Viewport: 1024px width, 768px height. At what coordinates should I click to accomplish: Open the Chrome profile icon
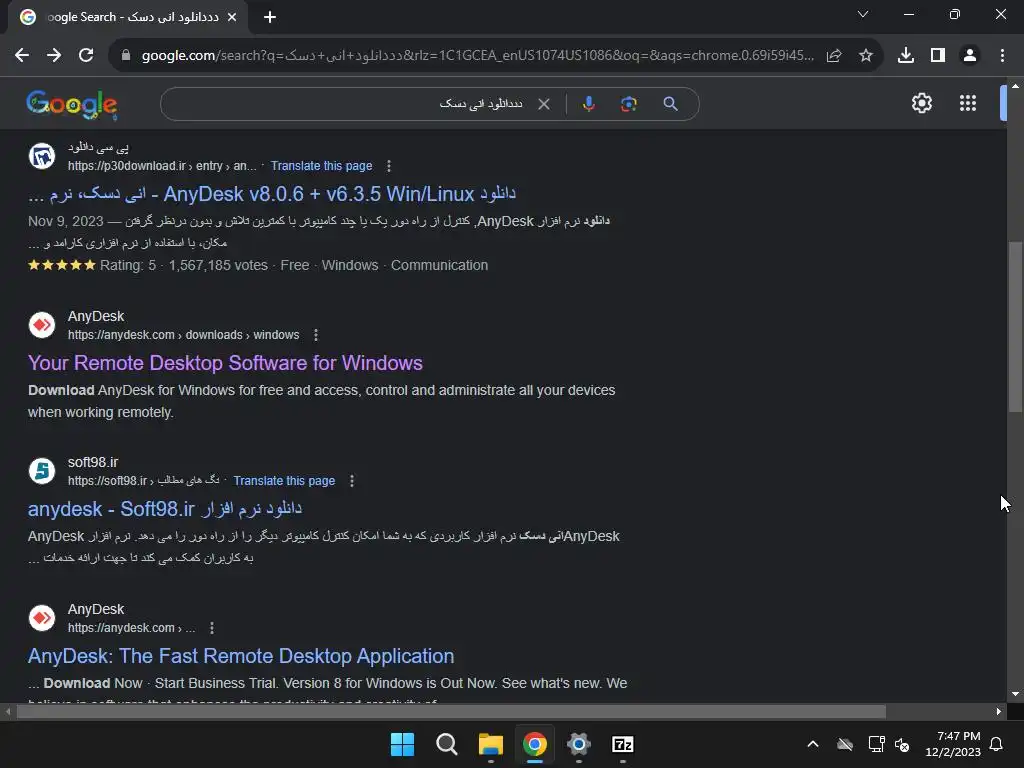click(970, 56)
